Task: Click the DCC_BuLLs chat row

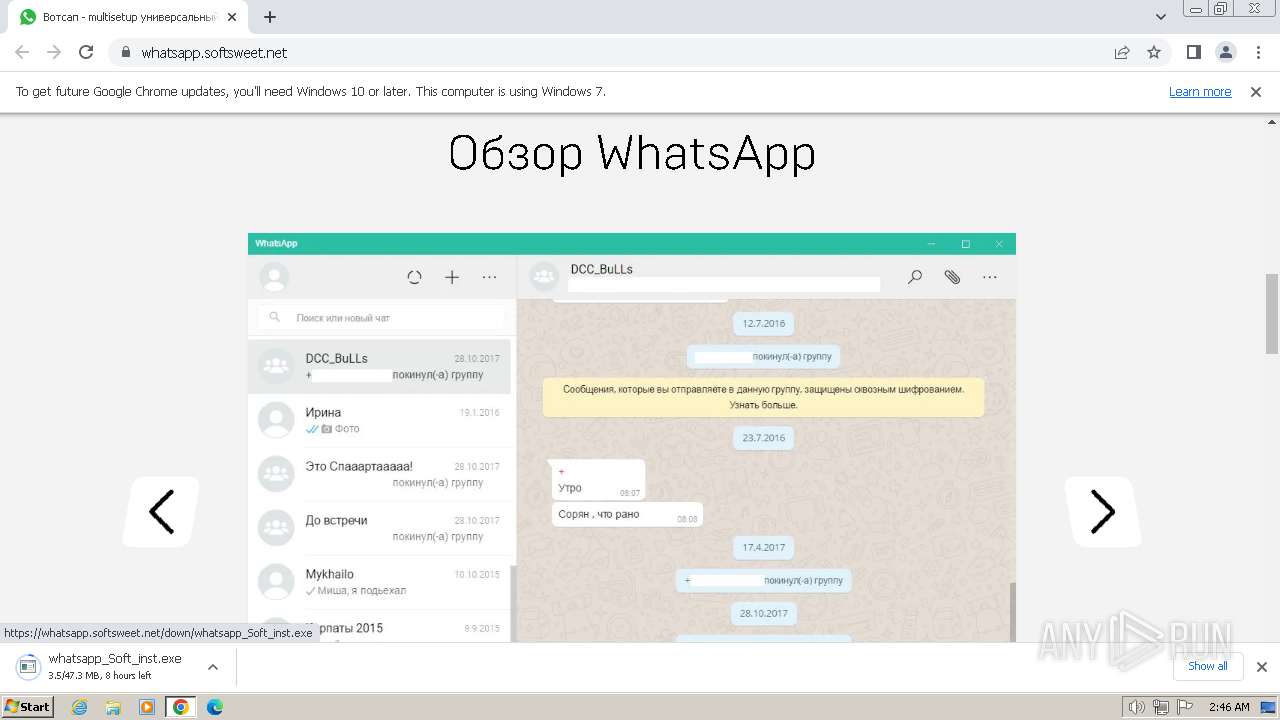Action: click(x=379, y=366)
